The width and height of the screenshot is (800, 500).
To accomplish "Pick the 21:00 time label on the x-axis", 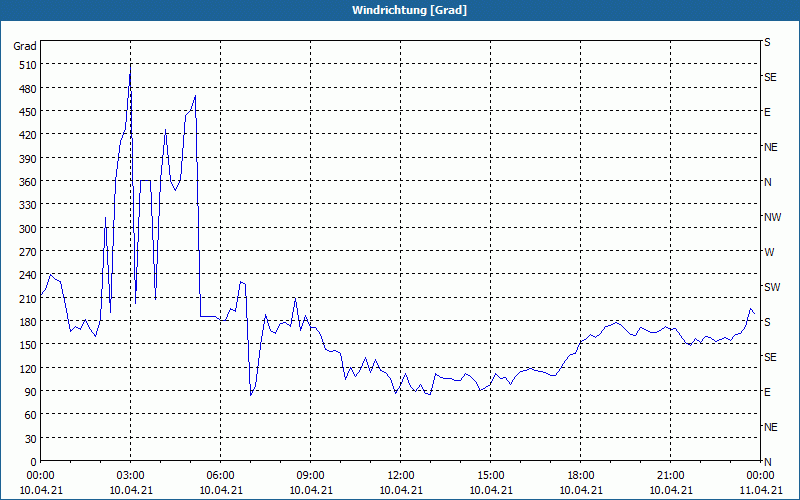I will tap(670, 475).
